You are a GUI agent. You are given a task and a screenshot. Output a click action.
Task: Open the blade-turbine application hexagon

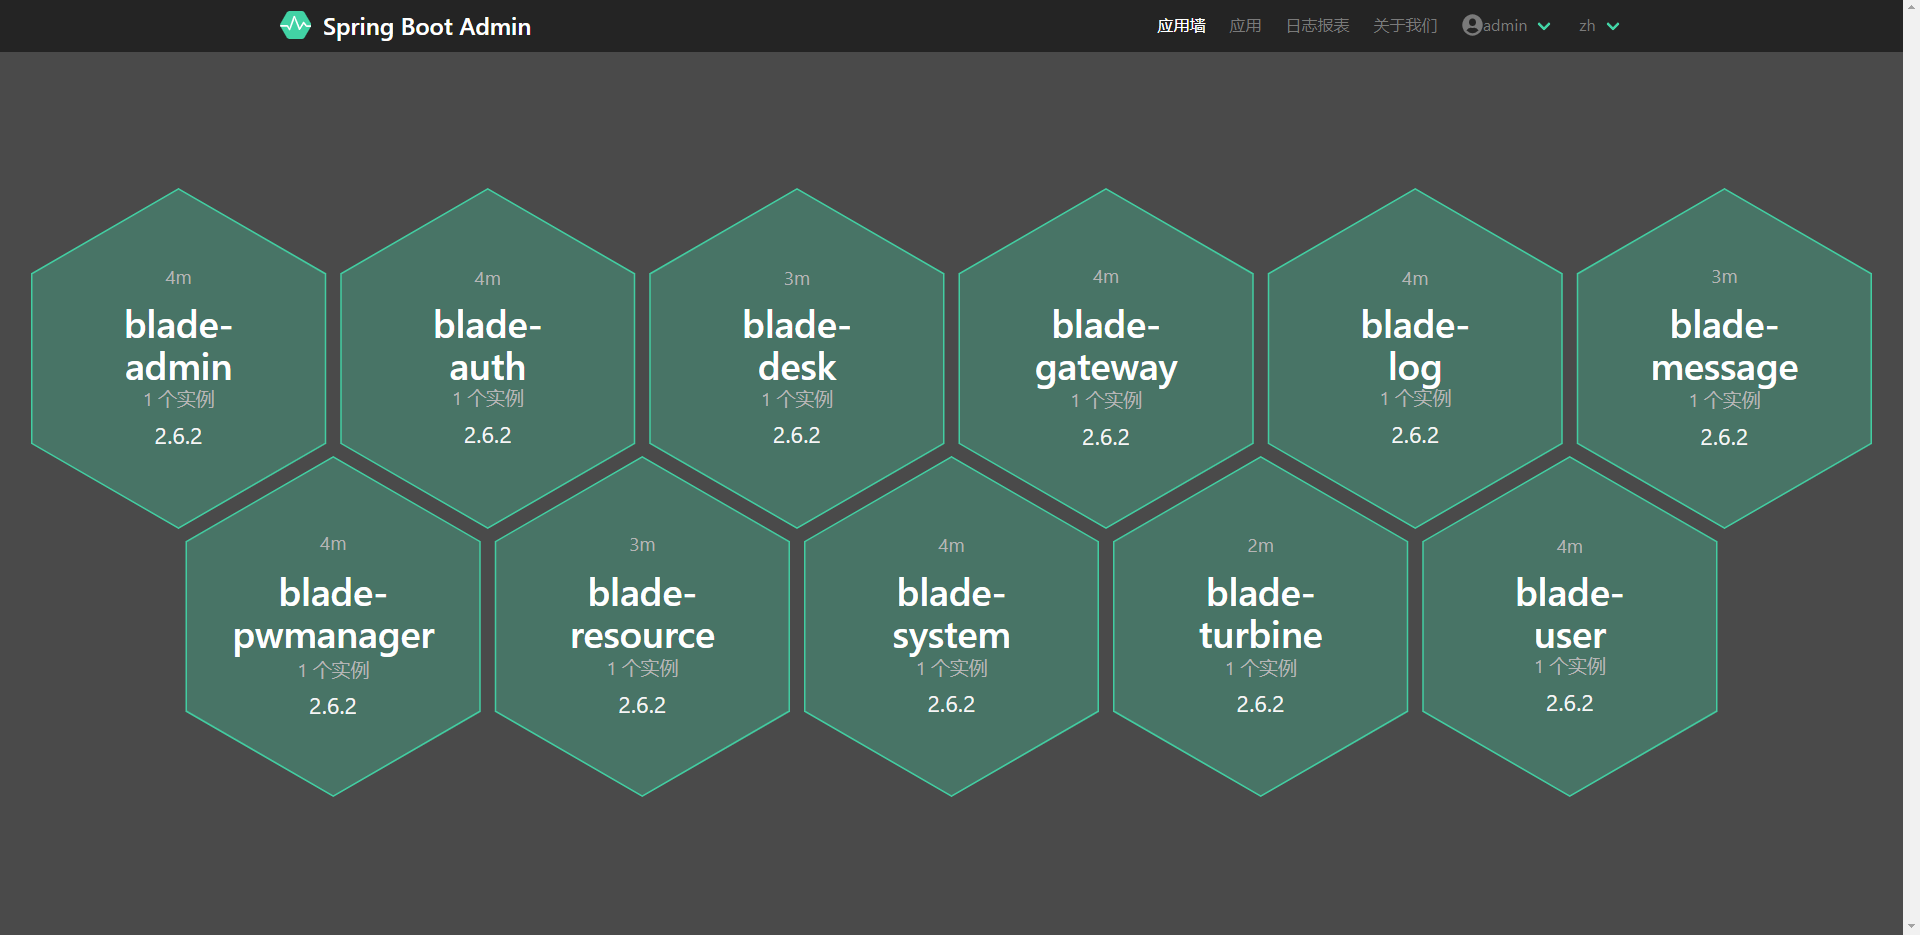(1260, 626)
